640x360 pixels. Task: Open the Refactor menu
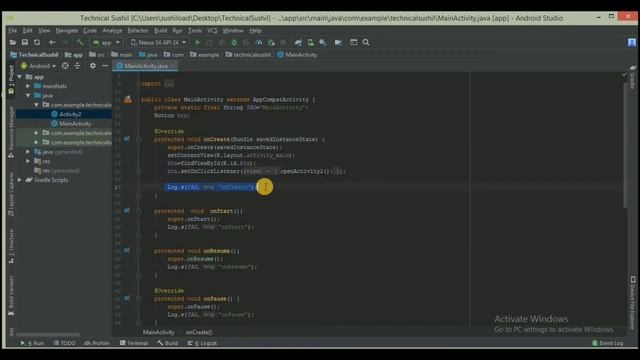pyautogui.click(x=138, y=31)
